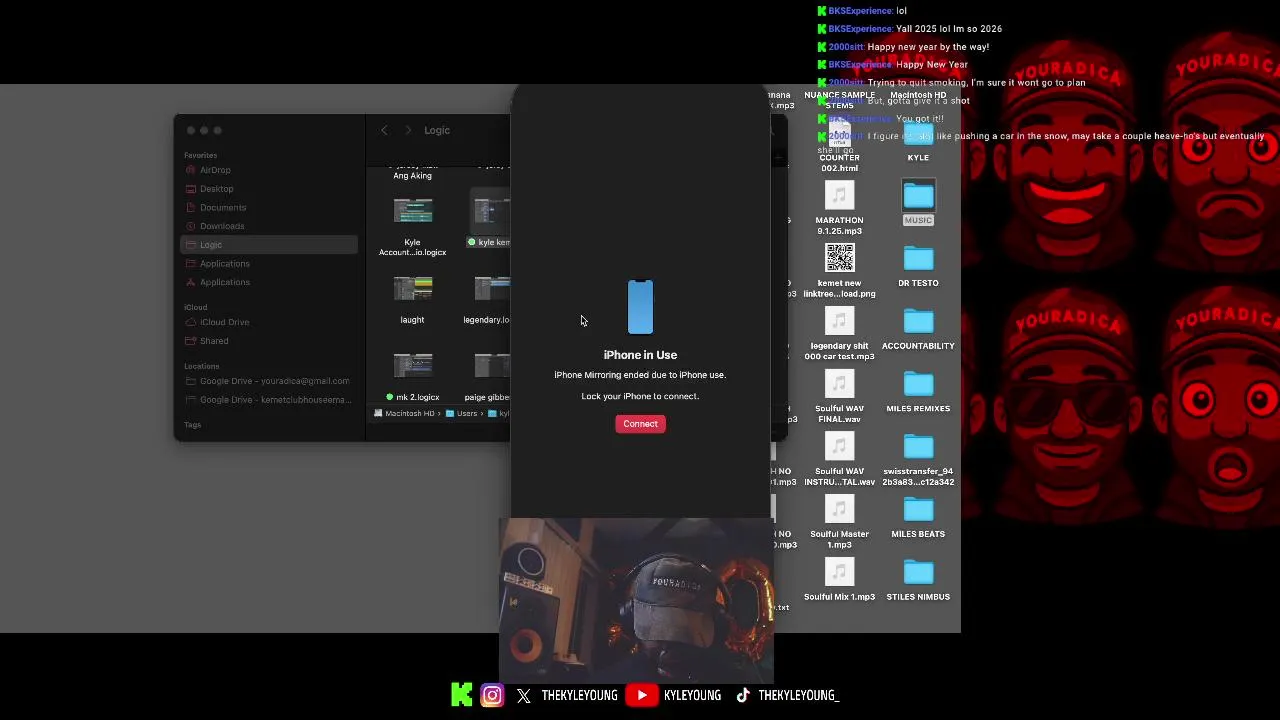The height and width of the screenshot is (720, 1280).
Task: Select the DR TESTO folder on the desktop
Action: pos(918,265)
